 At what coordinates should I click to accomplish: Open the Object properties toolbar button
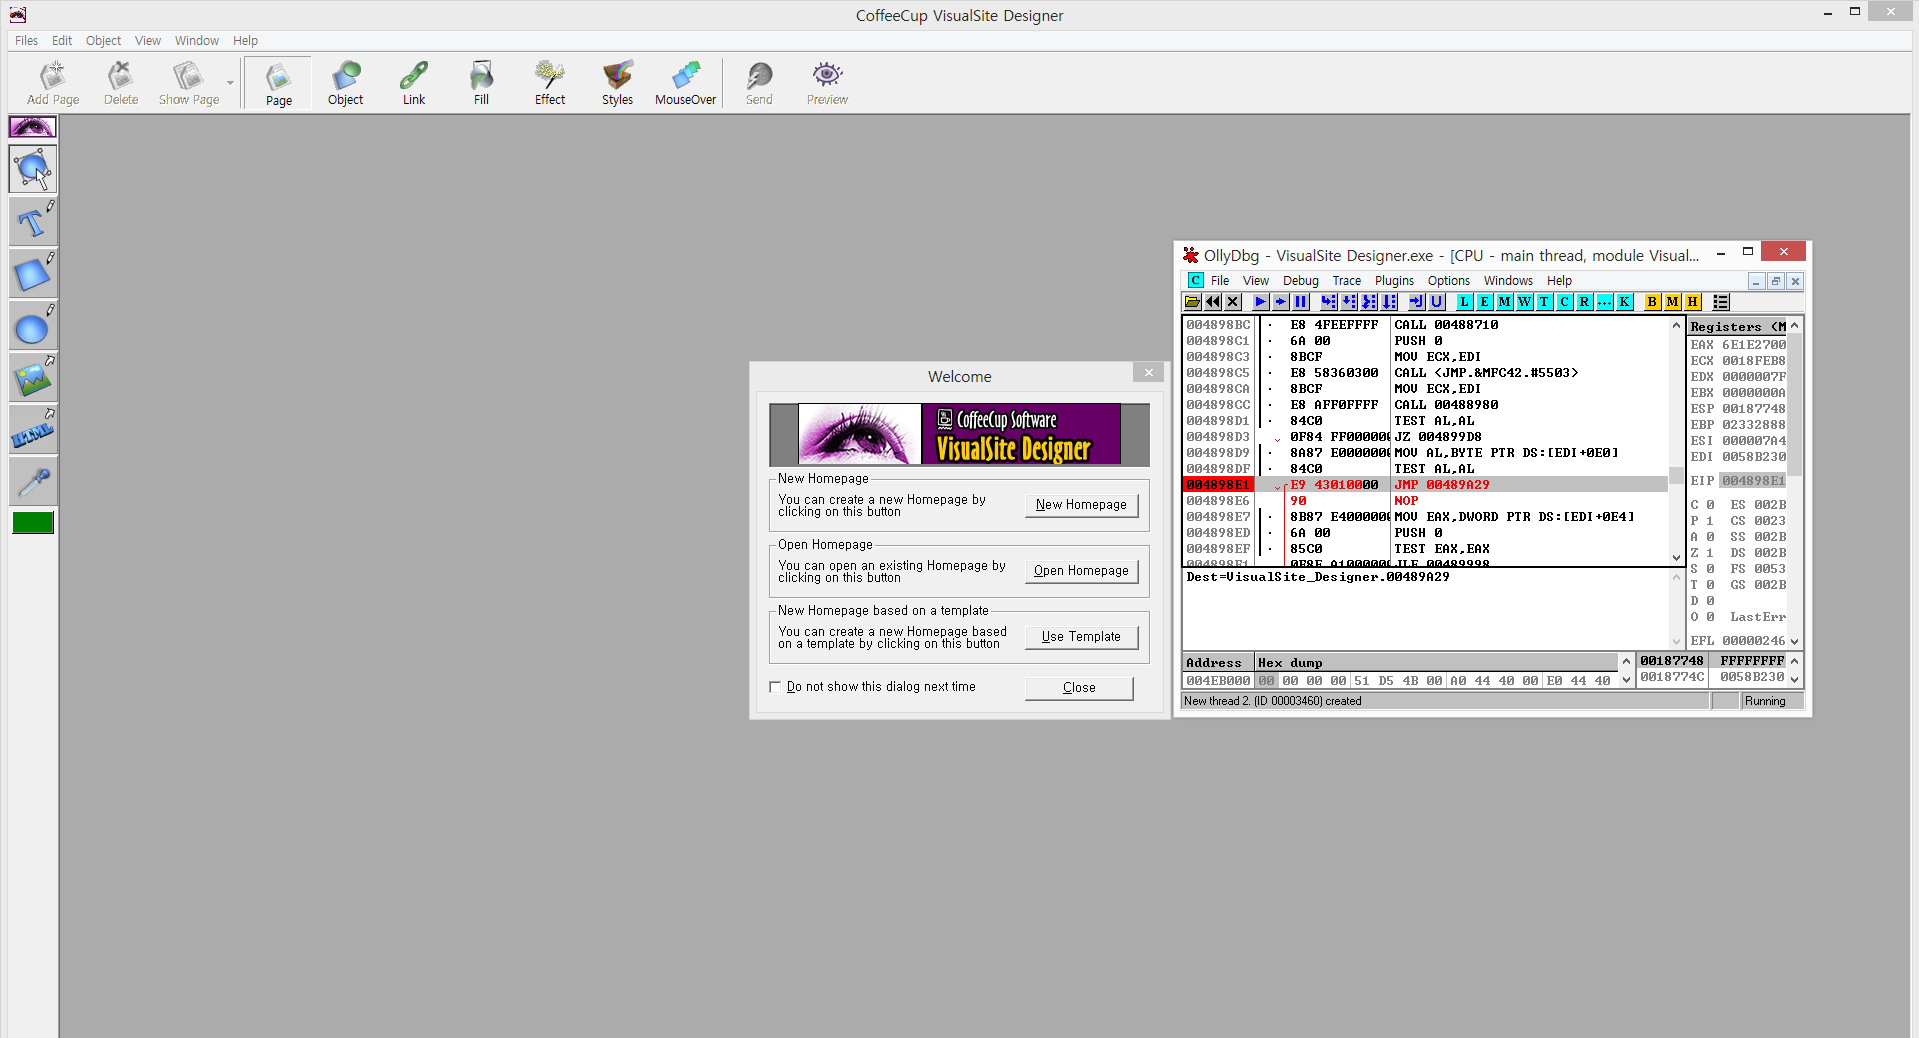pyautogui.click(x=346, y=83)
